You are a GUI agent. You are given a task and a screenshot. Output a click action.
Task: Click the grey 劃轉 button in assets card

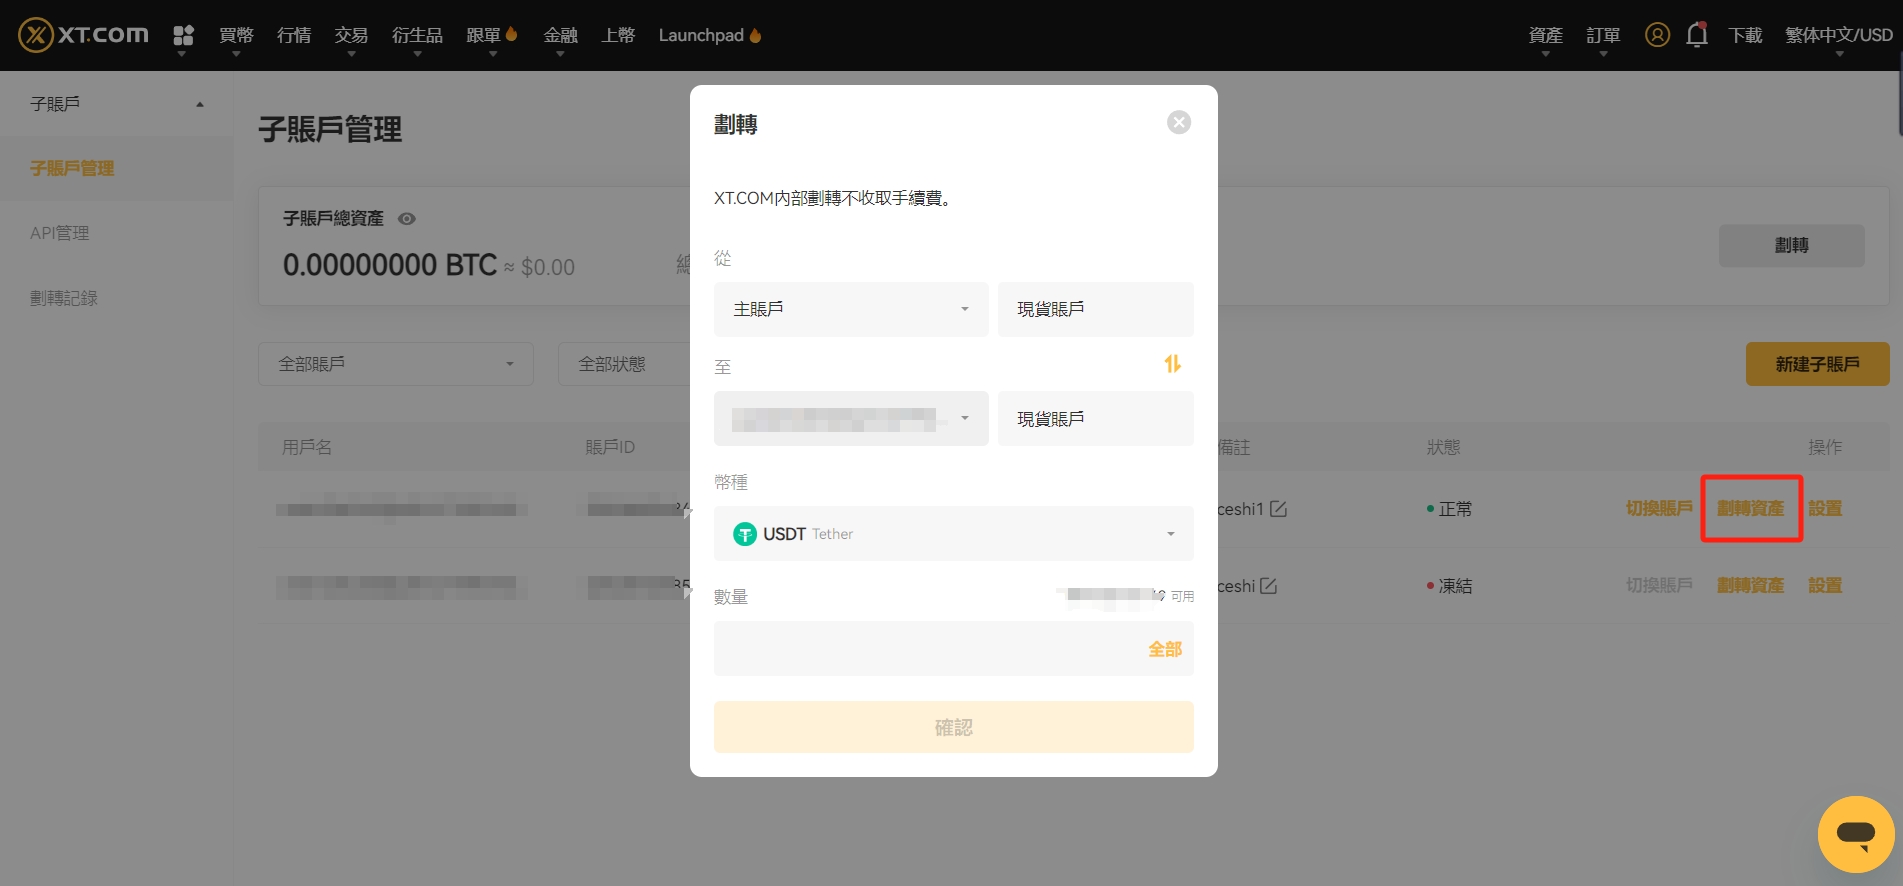(1791, 245)
